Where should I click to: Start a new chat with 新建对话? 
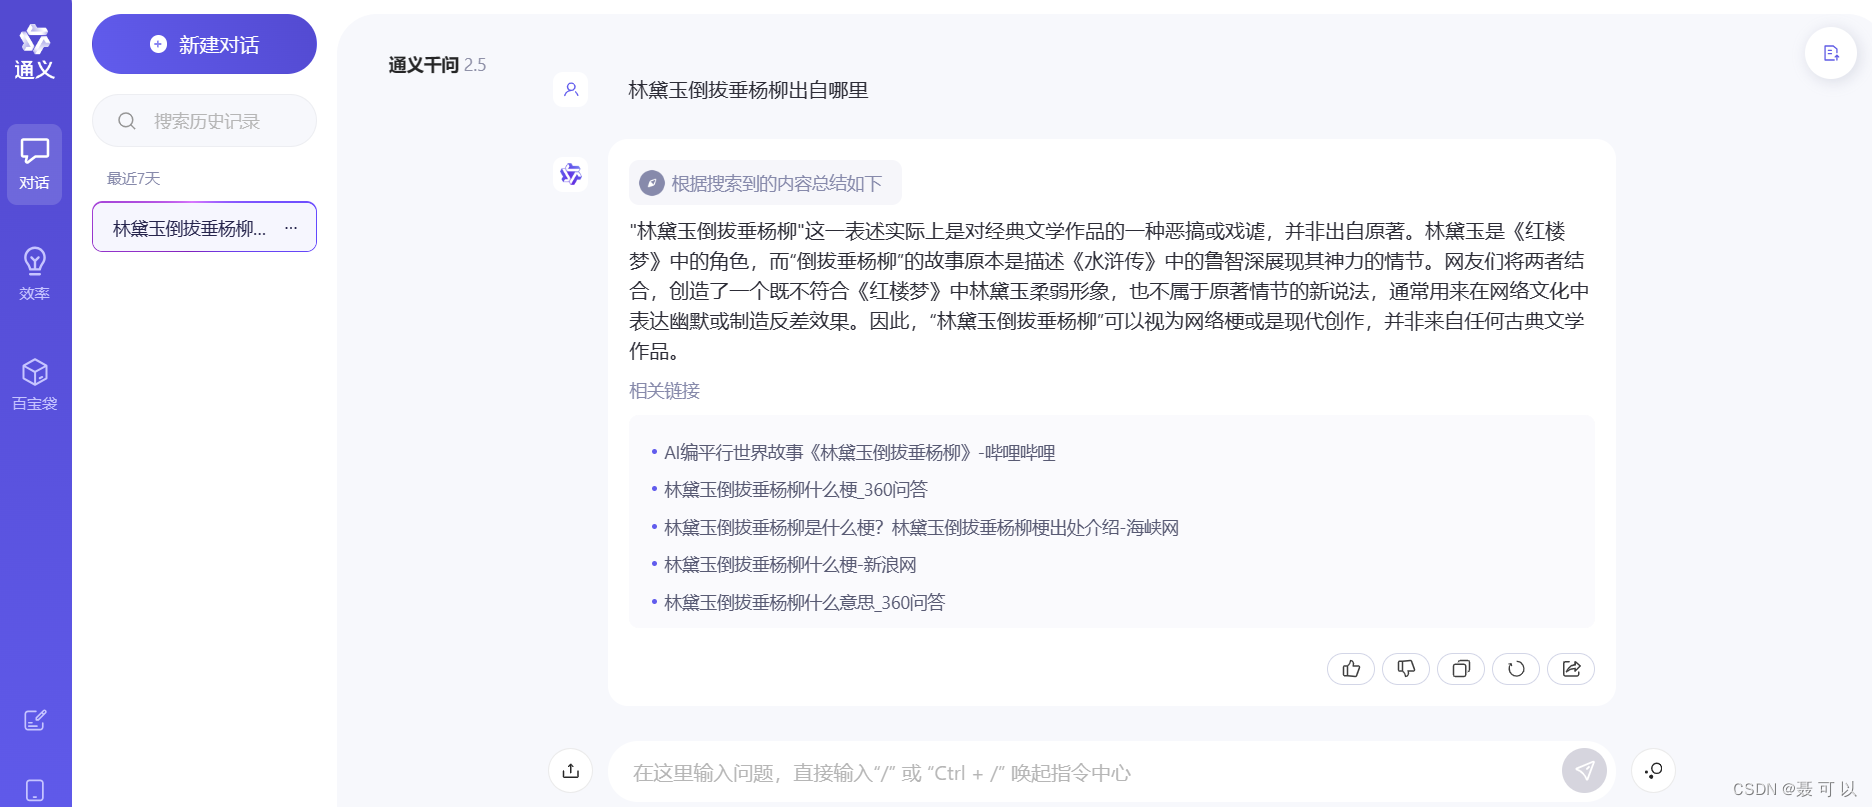[x=204, y=44]
